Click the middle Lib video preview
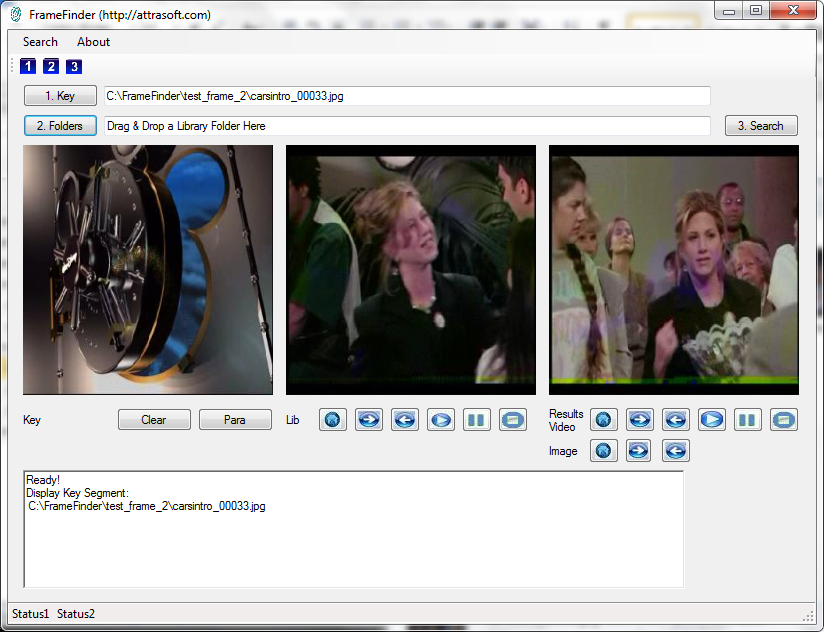 pyautogui.click(x=411, y=270)
